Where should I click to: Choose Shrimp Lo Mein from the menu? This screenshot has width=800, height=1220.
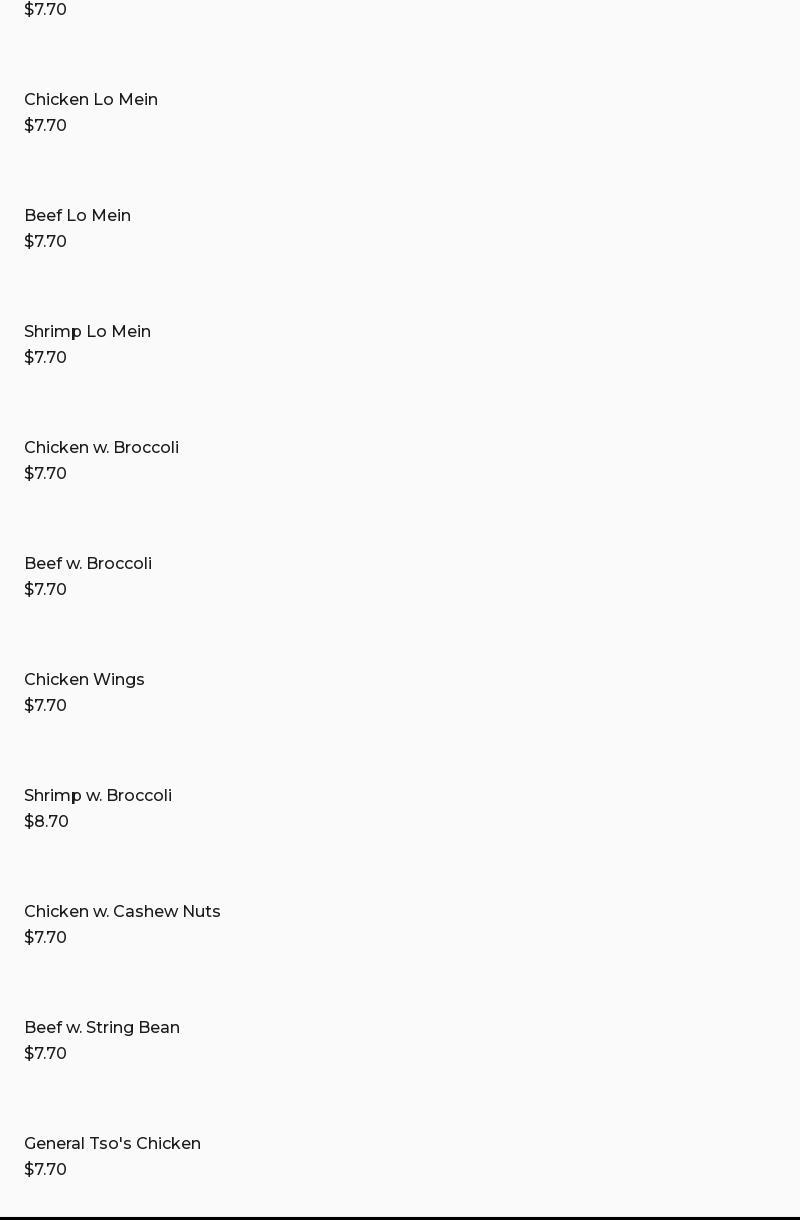pyautogui.click(x=87, y=331)
